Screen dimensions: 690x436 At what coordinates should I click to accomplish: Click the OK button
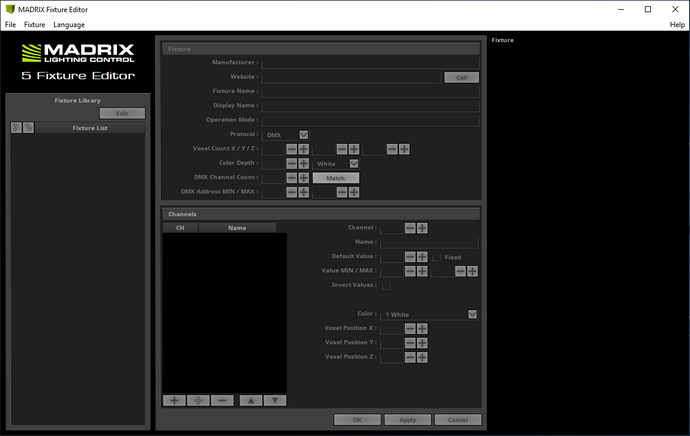(x=357, y=420)
